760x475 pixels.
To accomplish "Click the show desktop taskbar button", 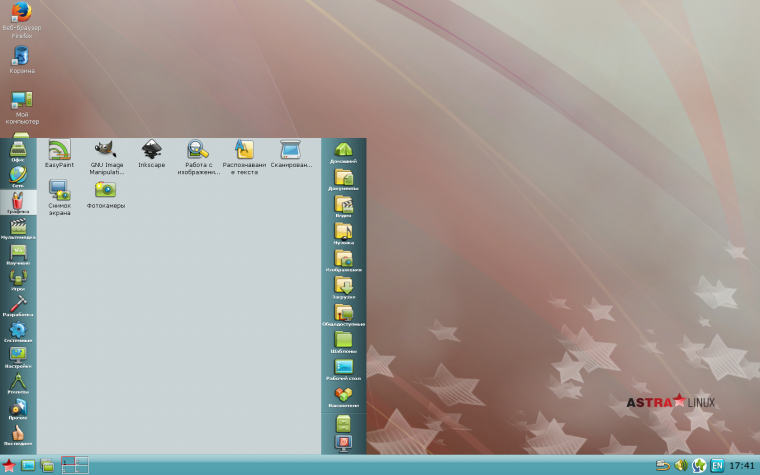I will (x=28, y=466).
